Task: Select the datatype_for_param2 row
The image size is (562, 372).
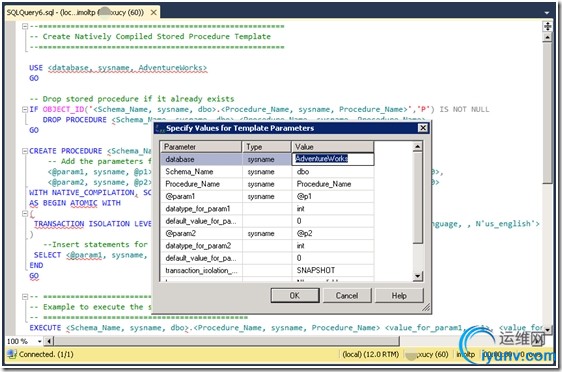Action: coord(267,246)
